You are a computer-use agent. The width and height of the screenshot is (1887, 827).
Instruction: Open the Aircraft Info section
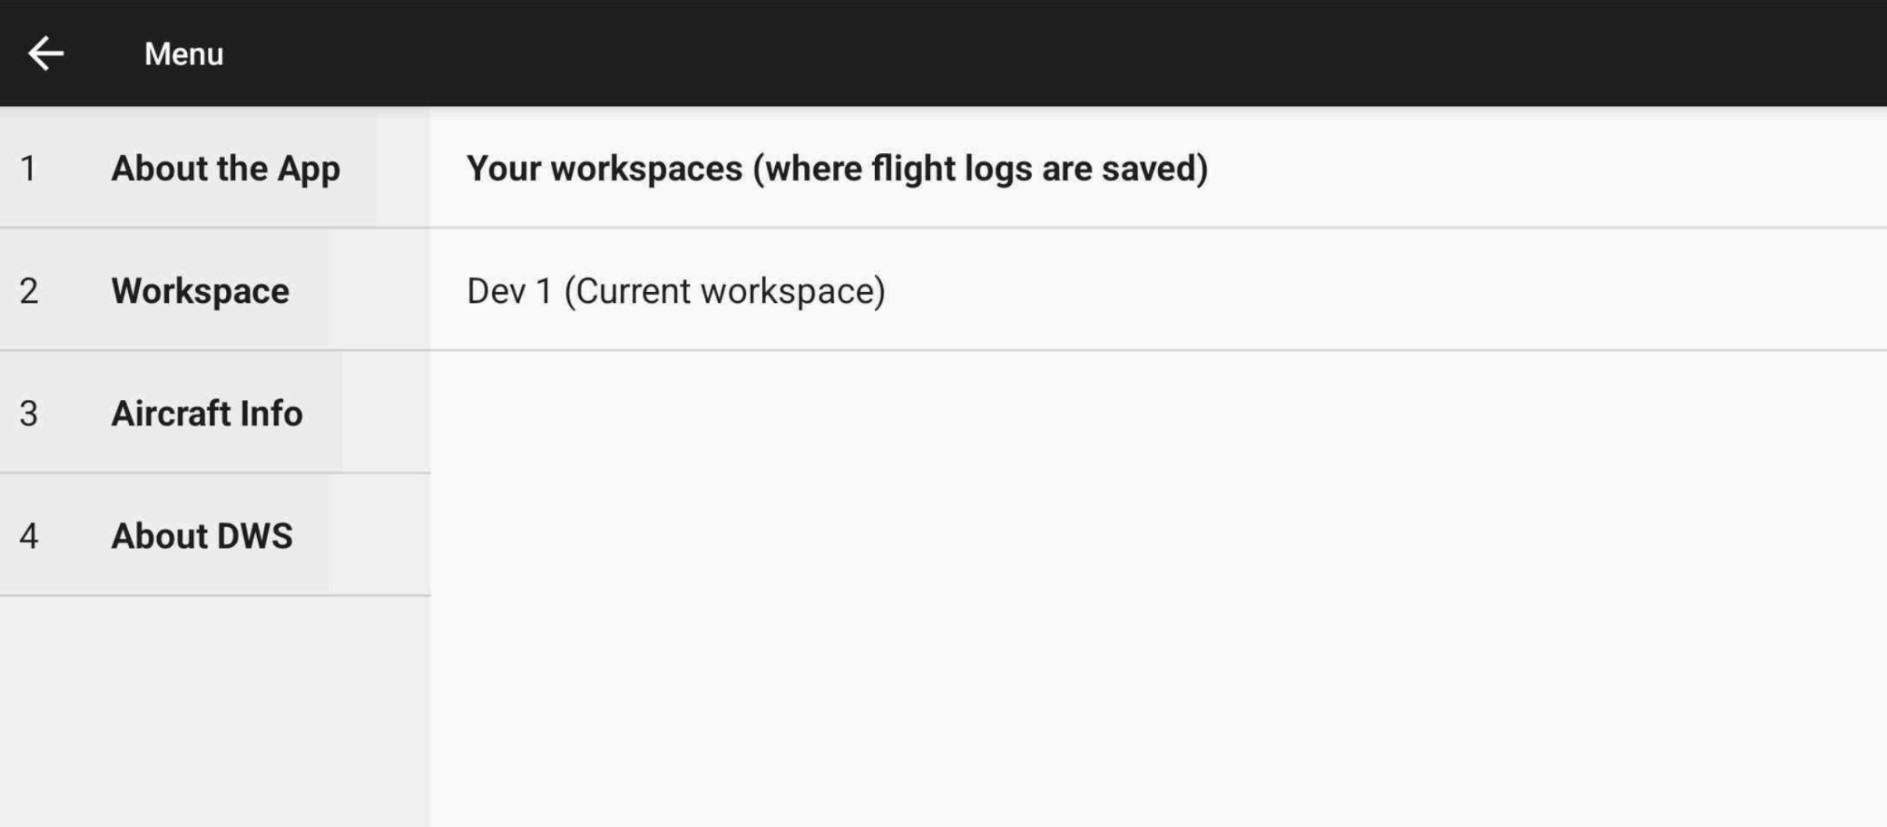pyautogui.click(x=206, y=413)
